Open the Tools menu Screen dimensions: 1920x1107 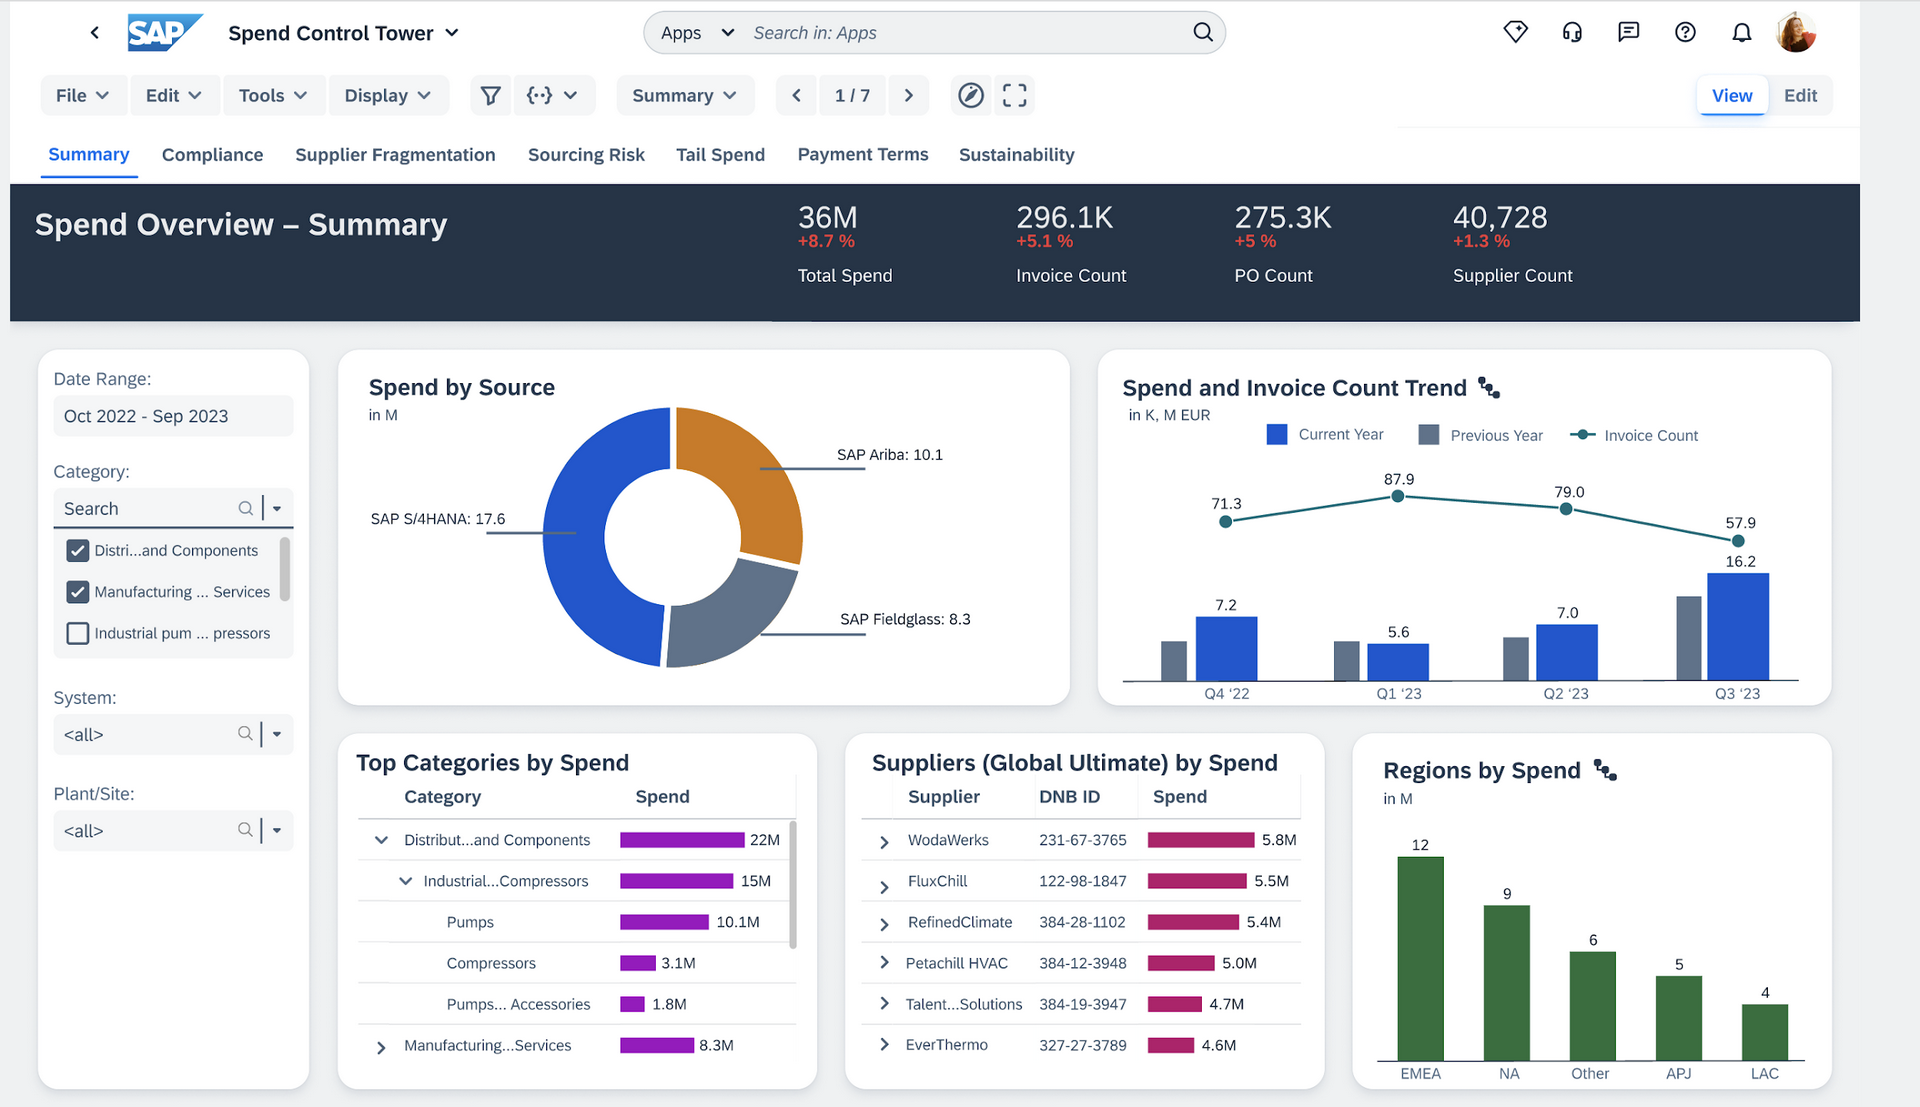pos(273,95)
